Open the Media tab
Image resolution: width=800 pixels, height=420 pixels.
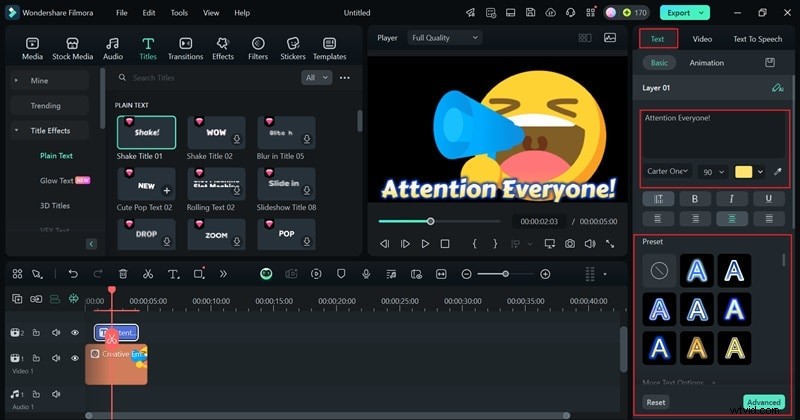32,49
